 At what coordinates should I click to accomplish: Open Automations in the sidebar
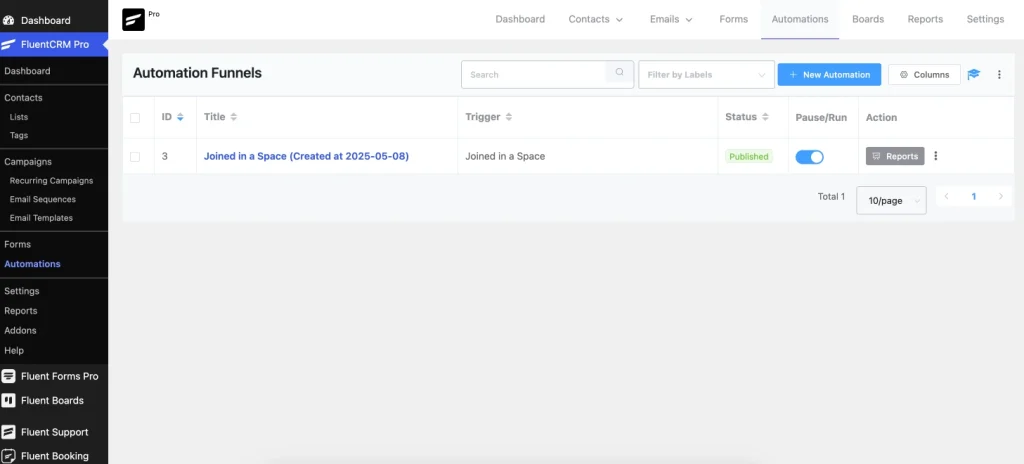[33, 264]
